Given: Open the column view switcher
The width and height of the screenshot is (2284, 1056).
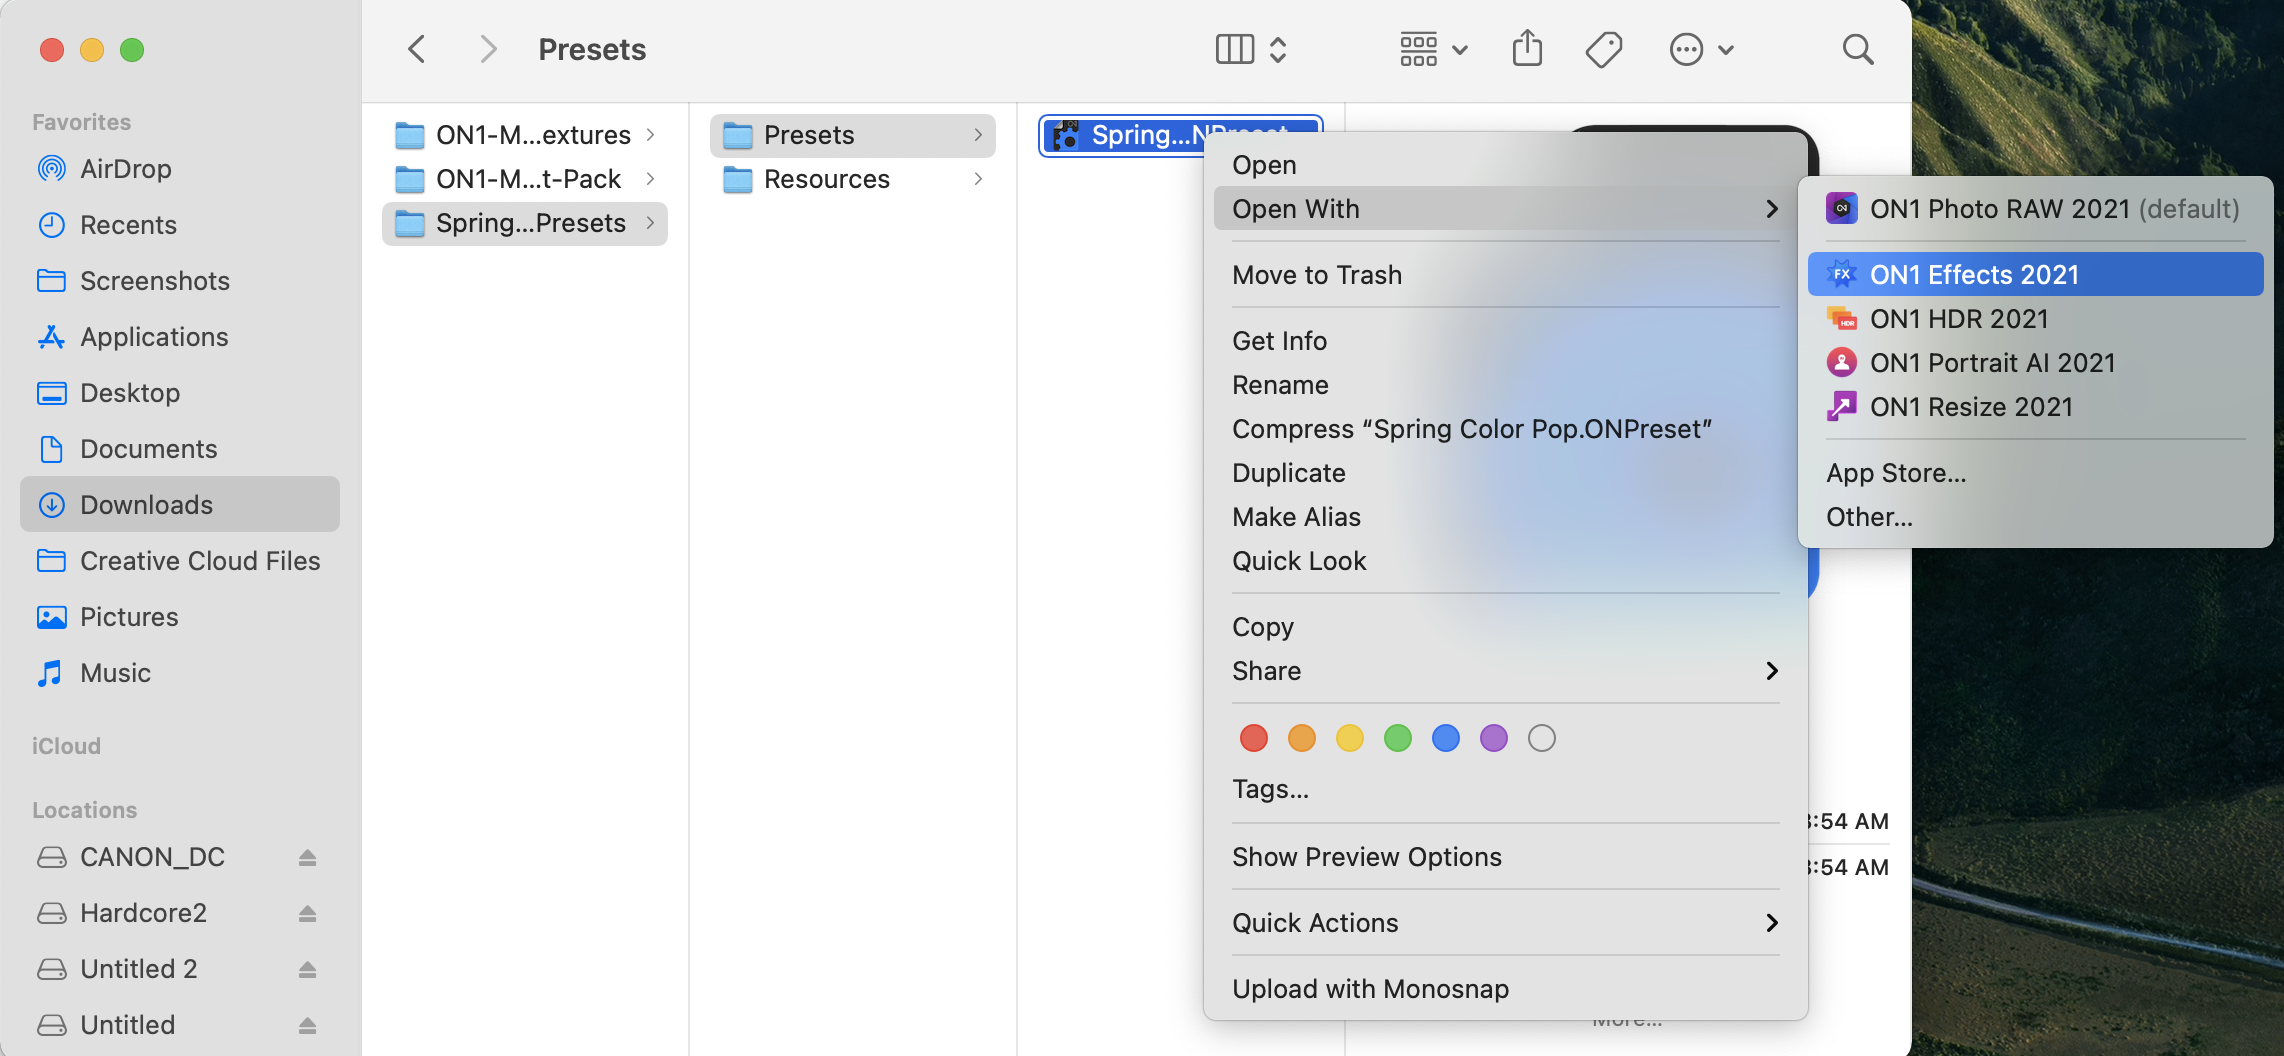Looking at the screenshot, I should pyautogui.click(x=1250, y=49).
